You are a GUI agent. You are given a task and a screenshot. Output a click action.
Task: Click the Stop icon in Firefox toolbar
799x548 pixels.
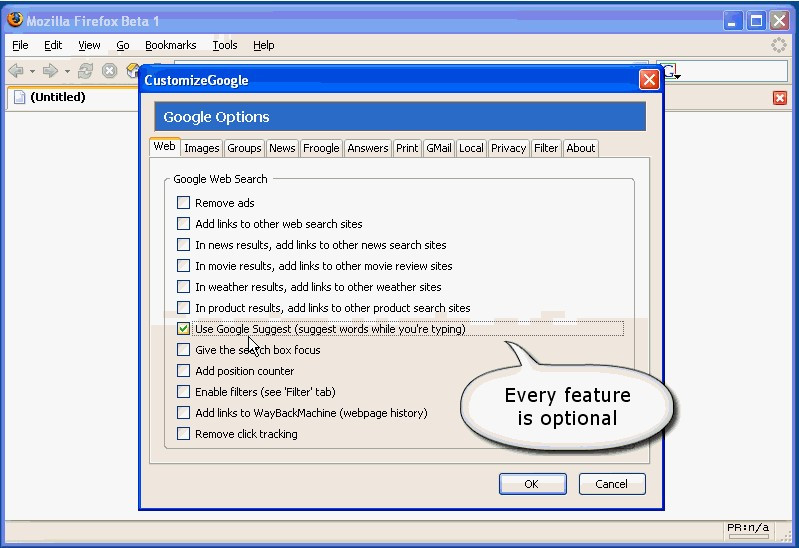tap(109, 70)
